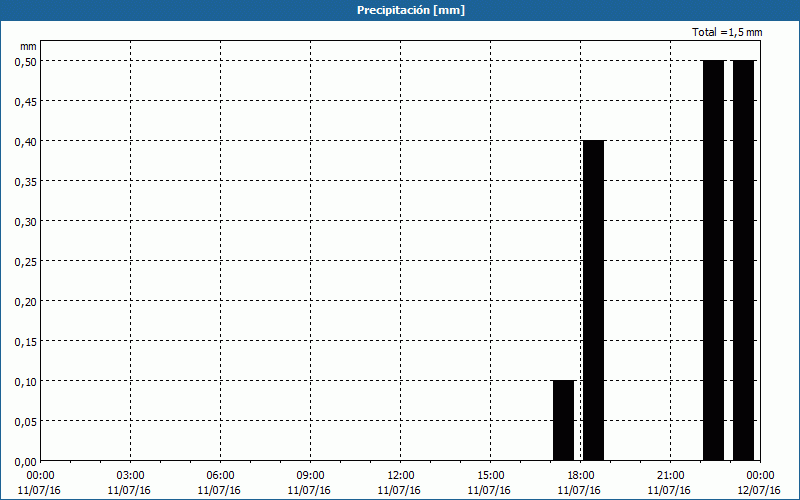
Task: Click the Total =1,5 mm label
Action: 727,32
